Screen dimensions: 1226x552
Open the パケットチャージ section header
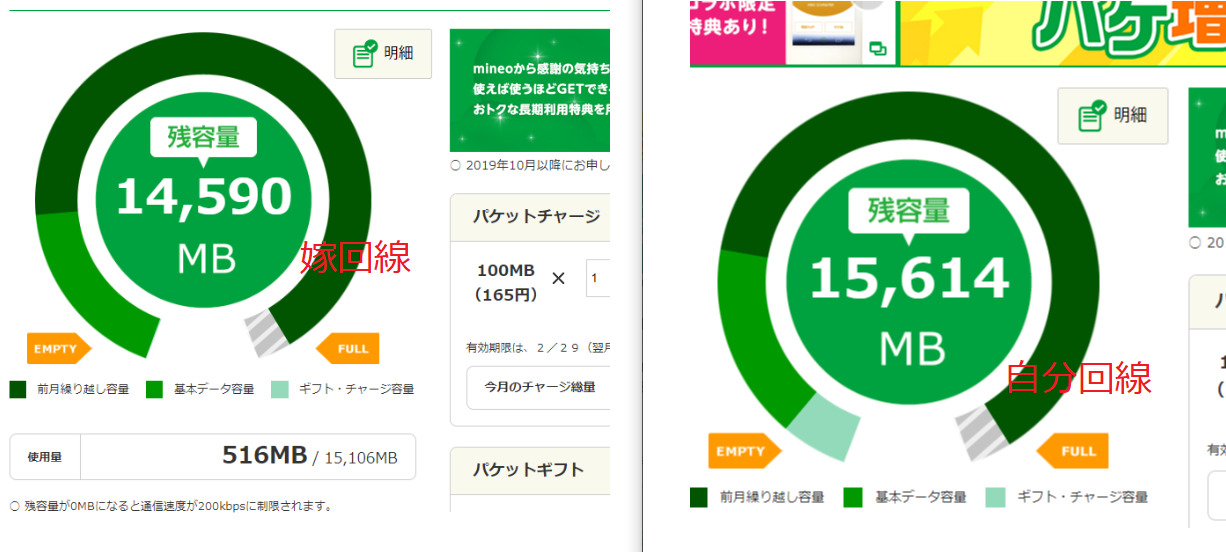530,217
